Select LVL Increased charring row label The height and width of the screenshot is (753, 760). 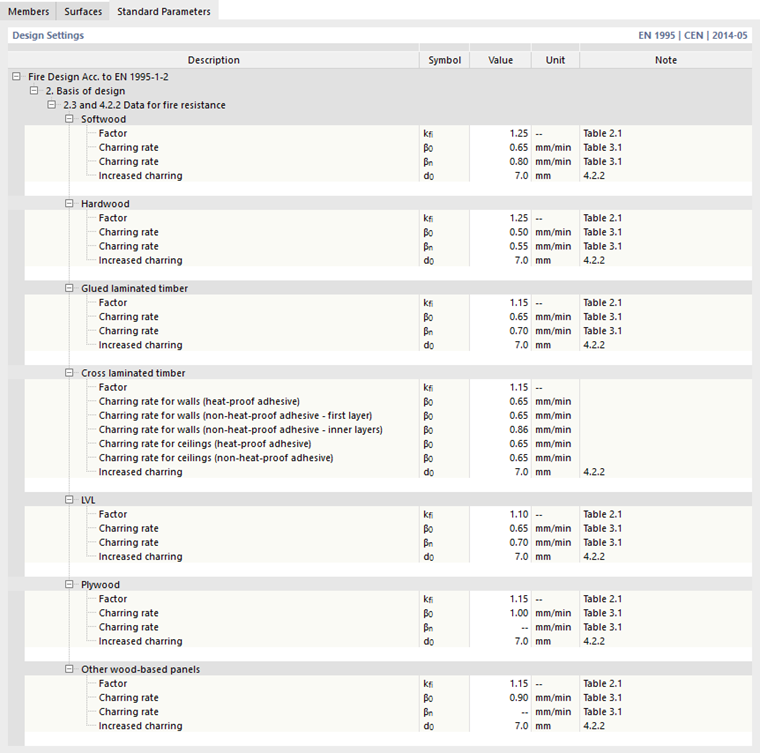141,556
